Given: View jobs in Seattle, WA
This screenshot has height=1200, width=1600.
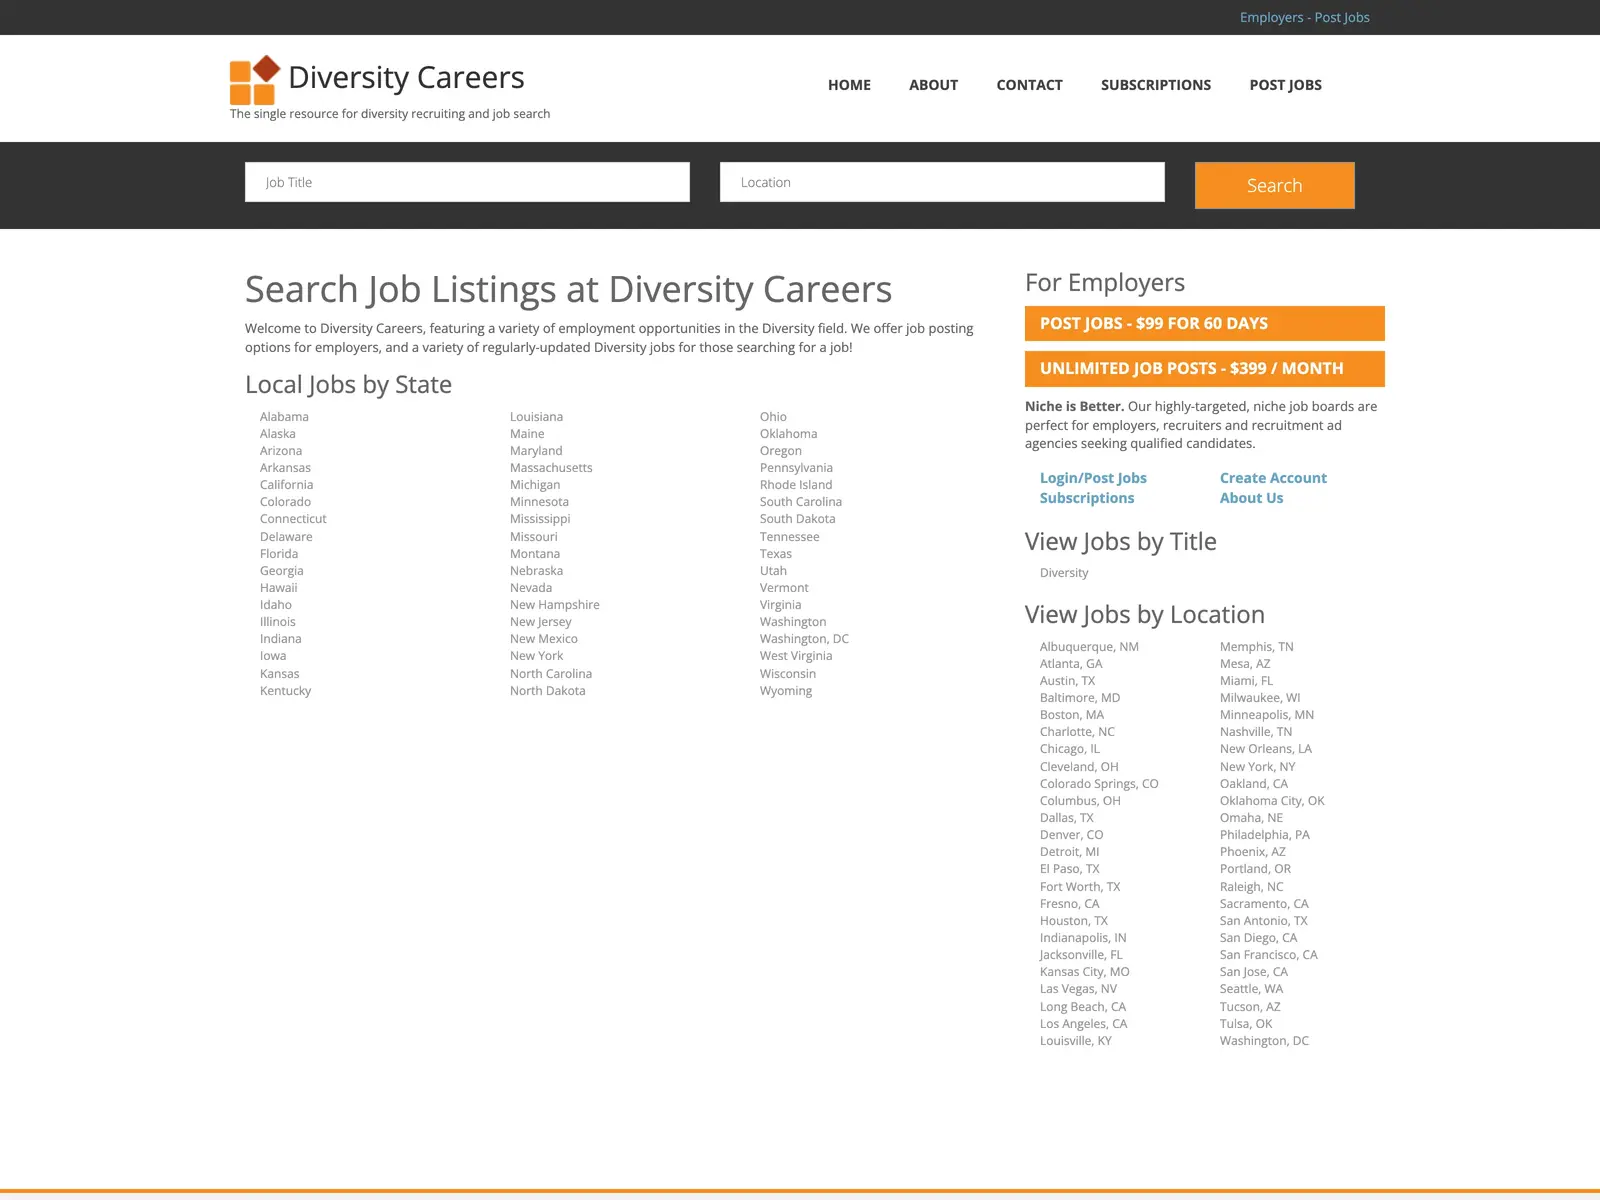Looking at the screenshot, I should tap(1251, 989).
